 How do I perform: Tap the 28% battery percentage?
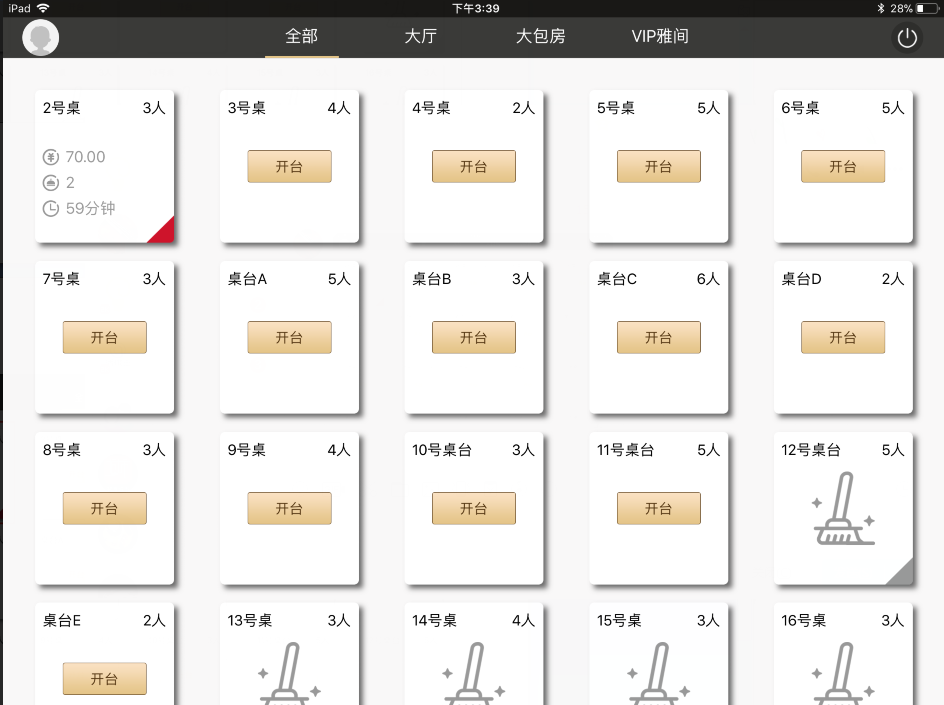click(x=901, y=8)
